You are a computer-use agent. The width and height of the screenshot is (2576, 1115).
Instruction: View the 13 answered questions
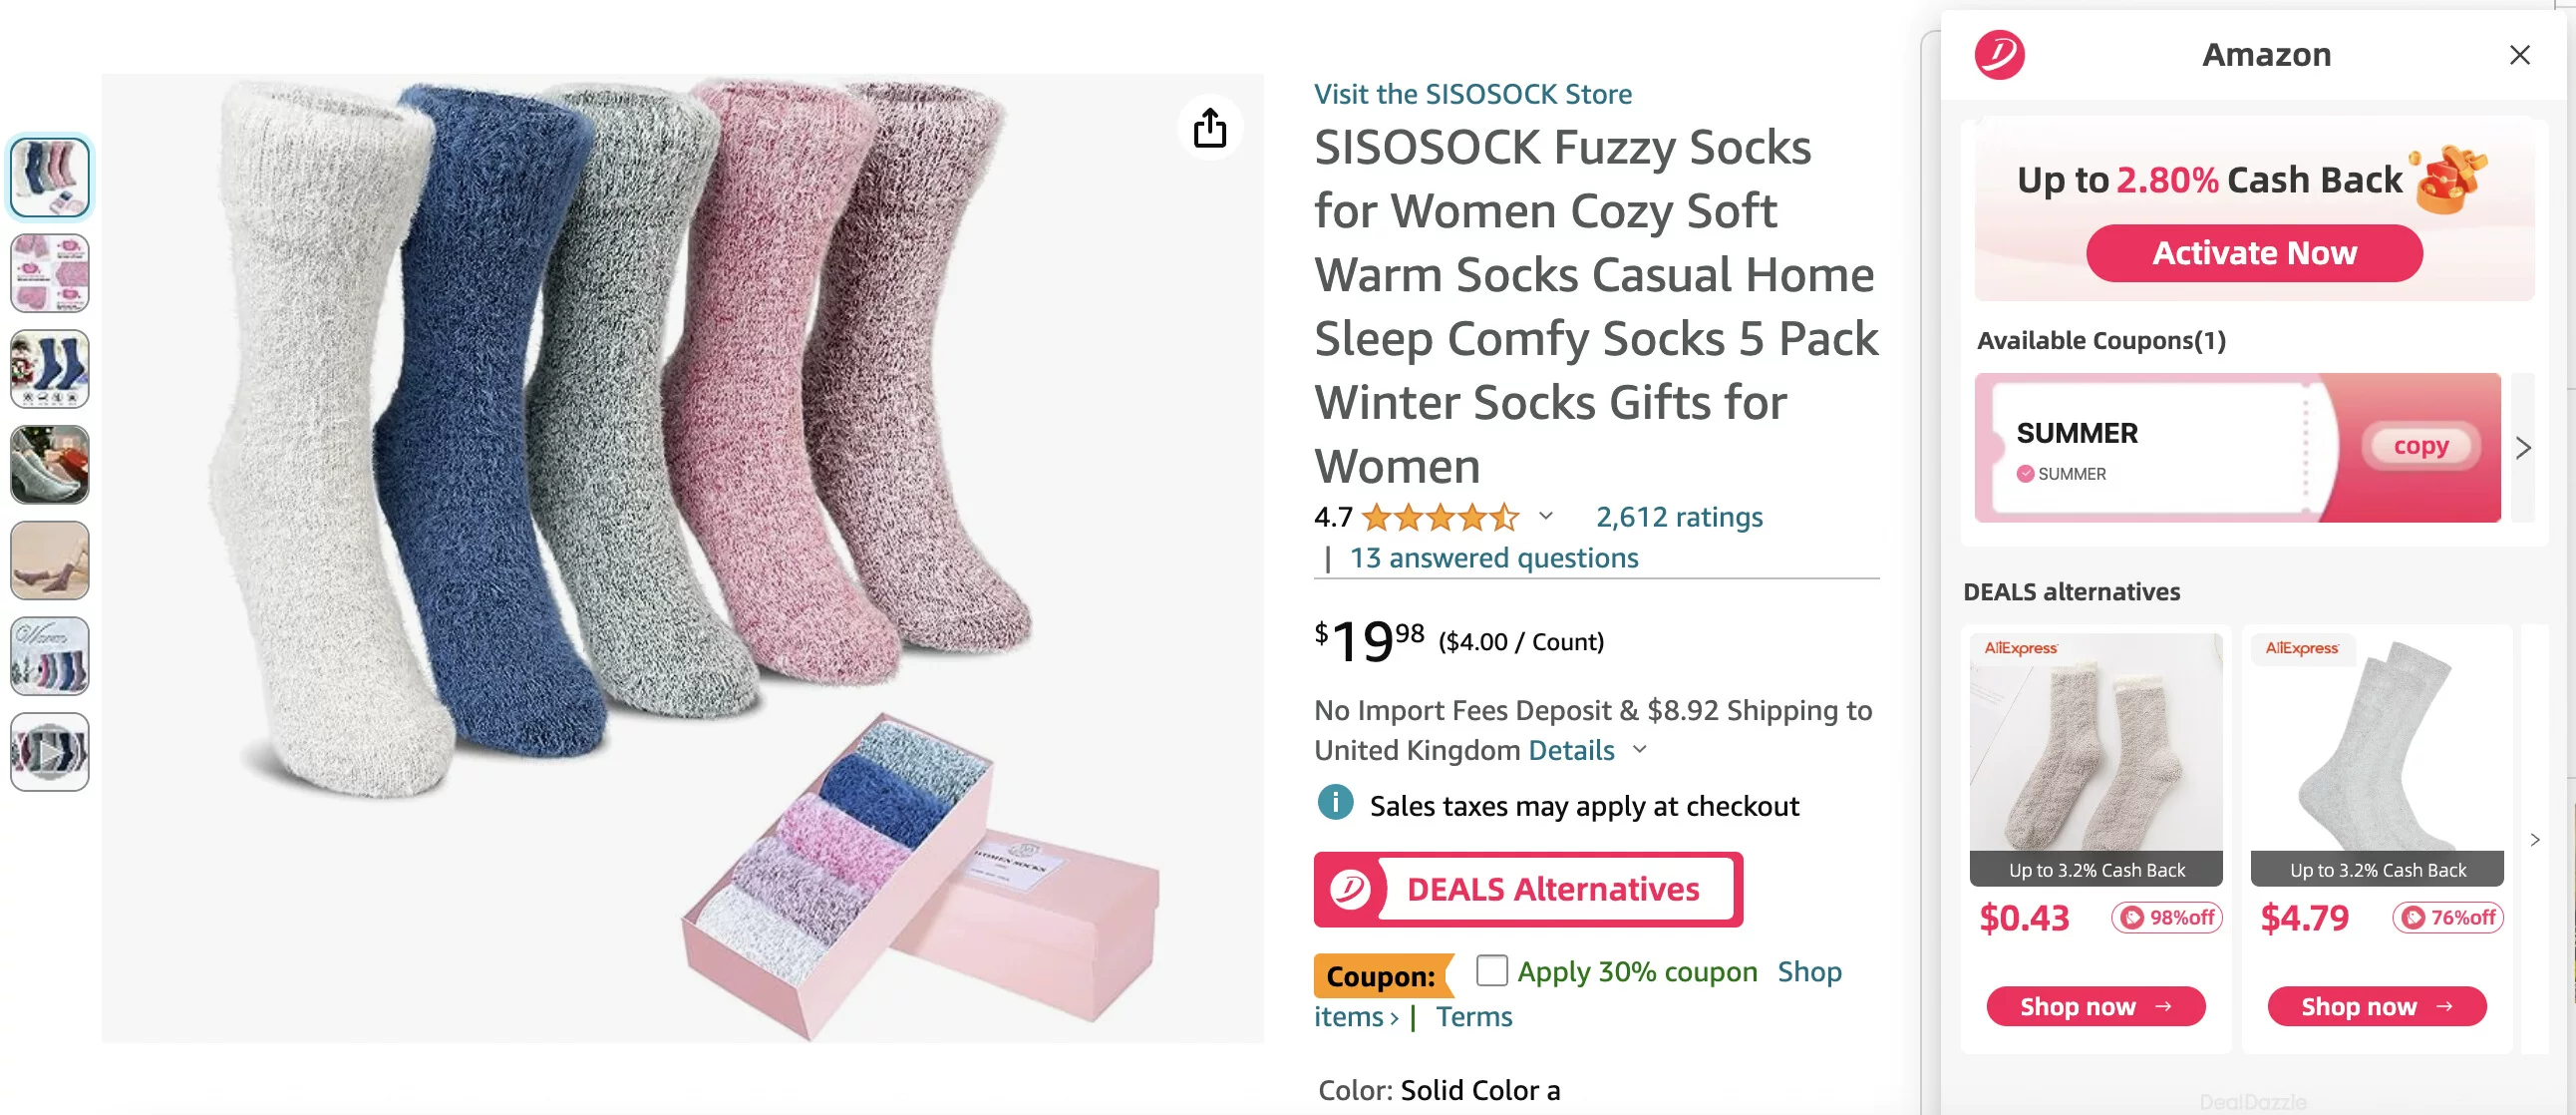pos(1493,558)
